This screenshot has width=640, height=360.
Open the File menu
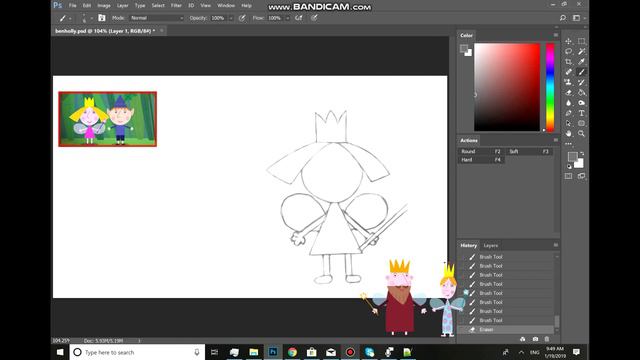(x=73, y=6)
